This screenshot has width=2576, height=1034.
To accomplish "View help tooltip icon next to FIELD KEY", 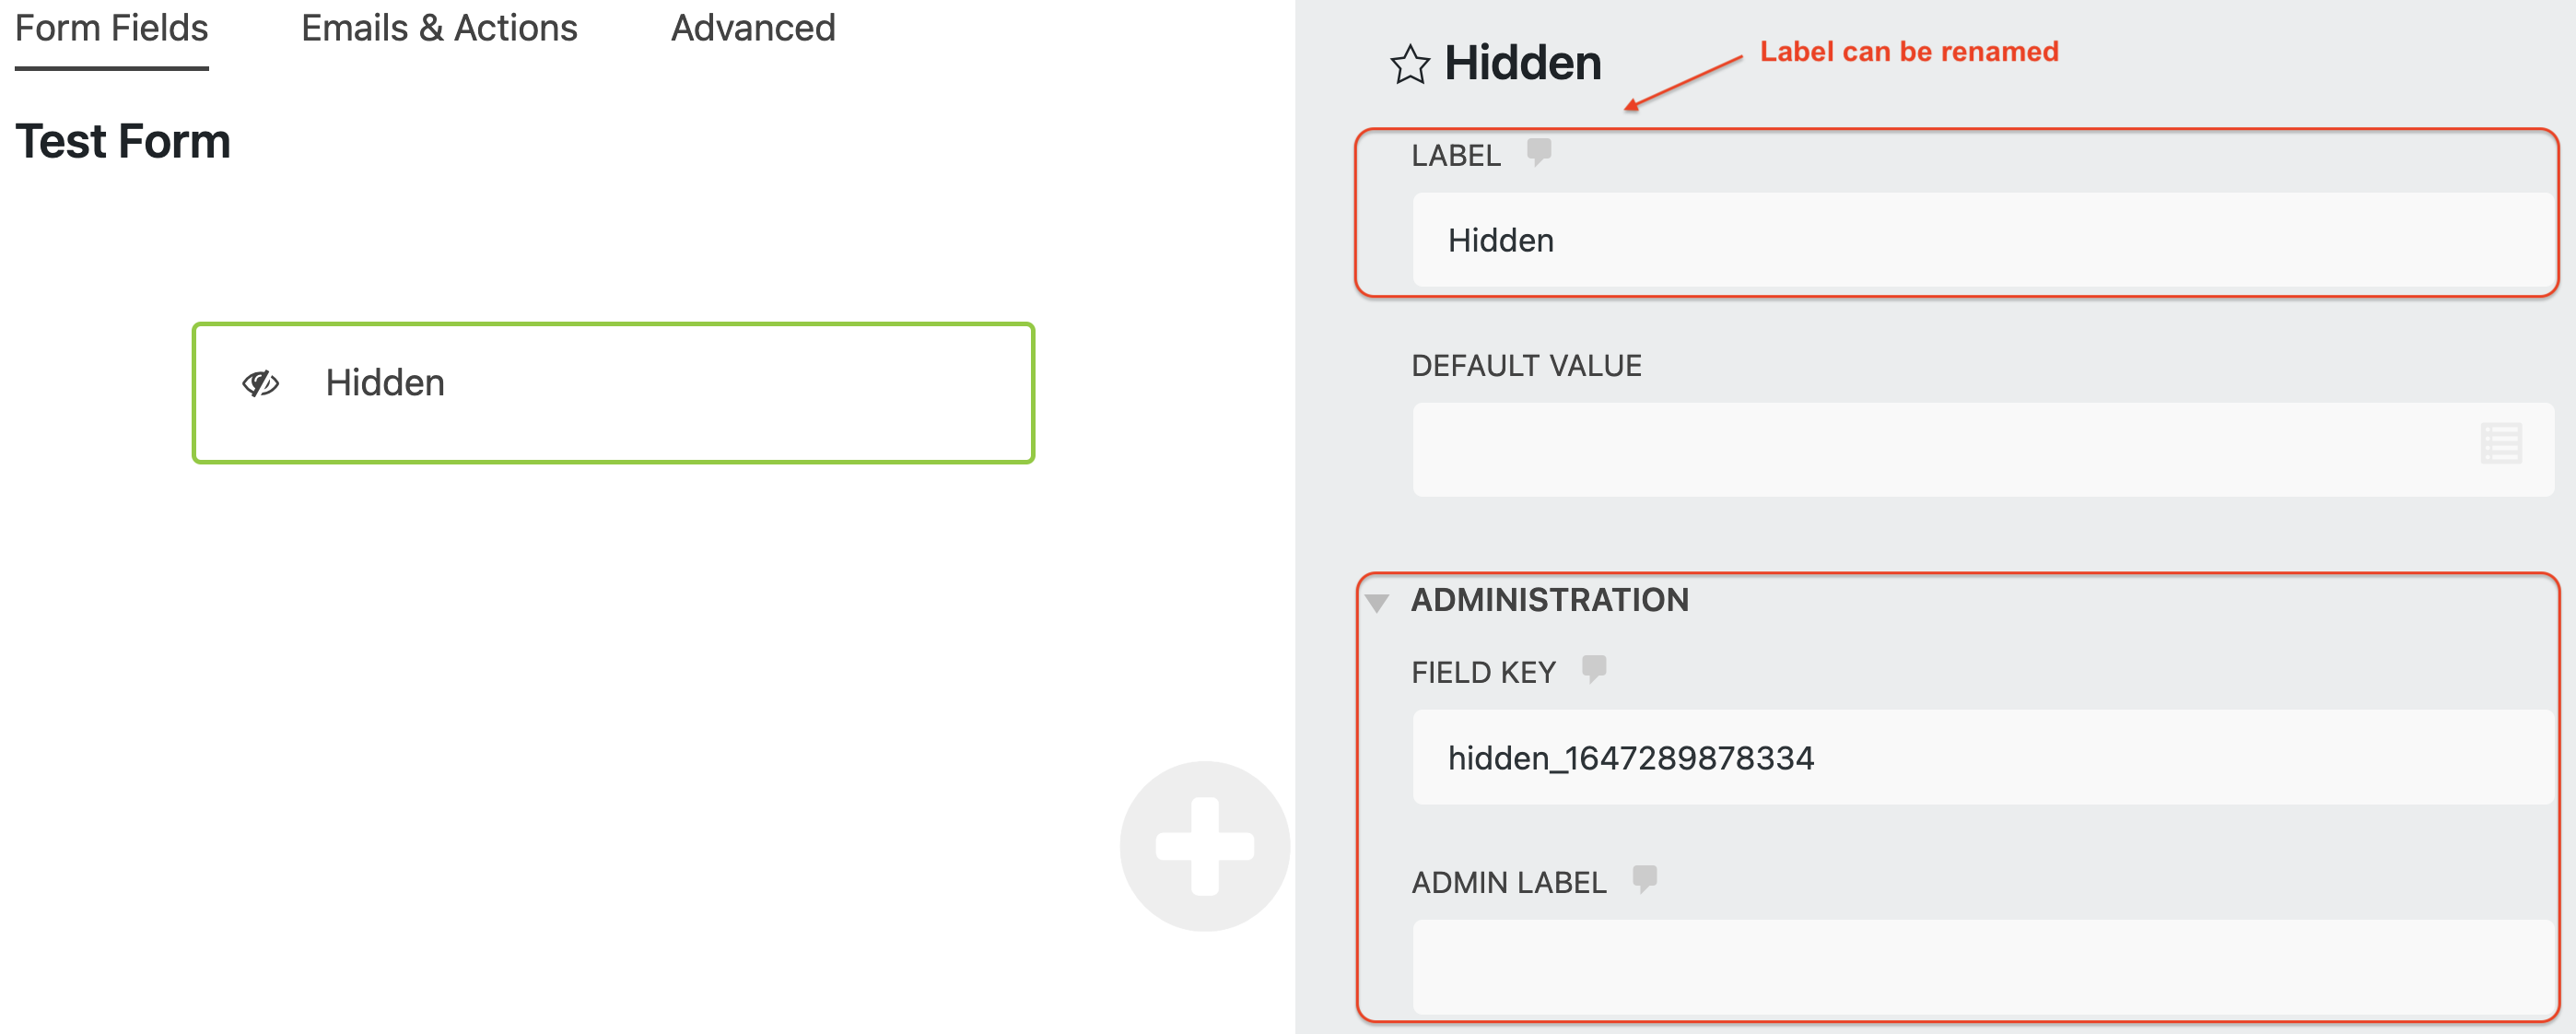I will pos(1594,670).
